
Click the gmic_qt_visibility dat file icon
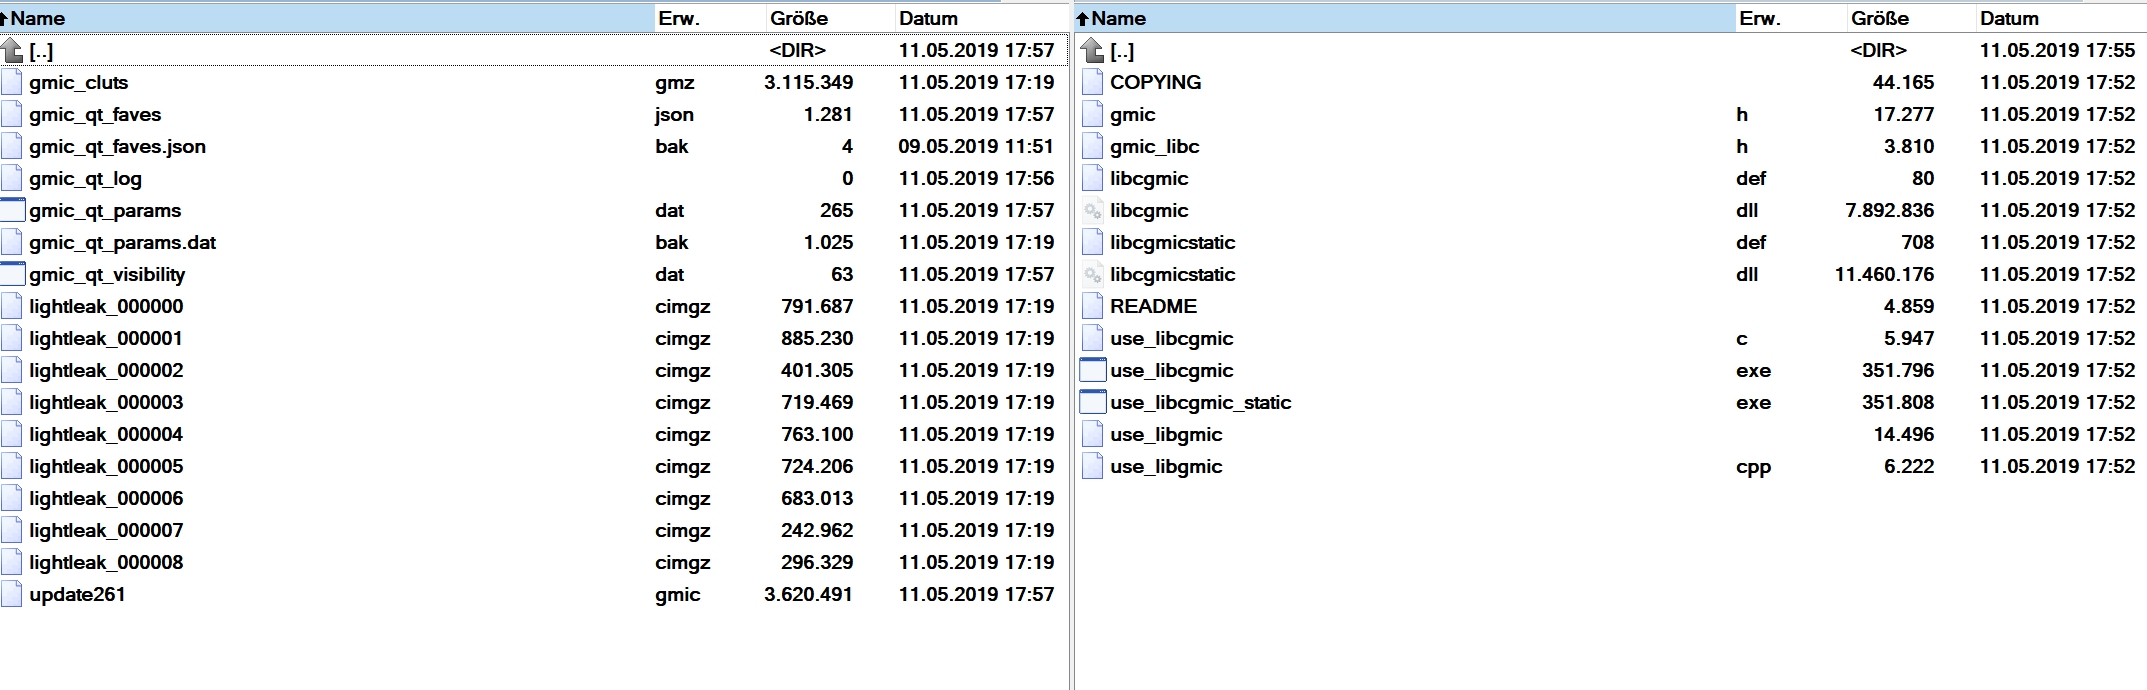click(x=12, y=274)
